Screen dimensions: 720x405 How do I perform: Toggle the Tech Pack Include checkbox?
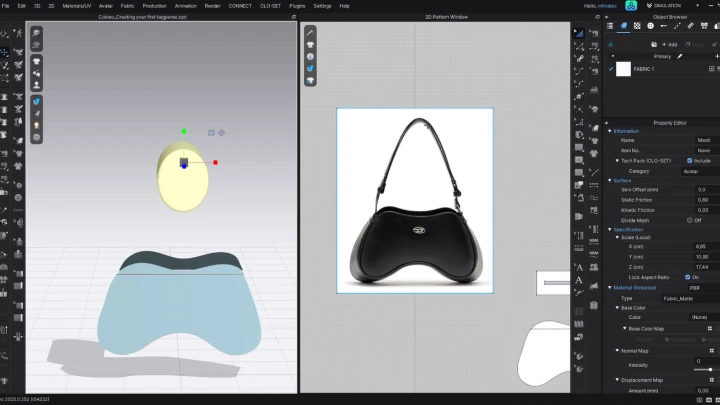689,161
